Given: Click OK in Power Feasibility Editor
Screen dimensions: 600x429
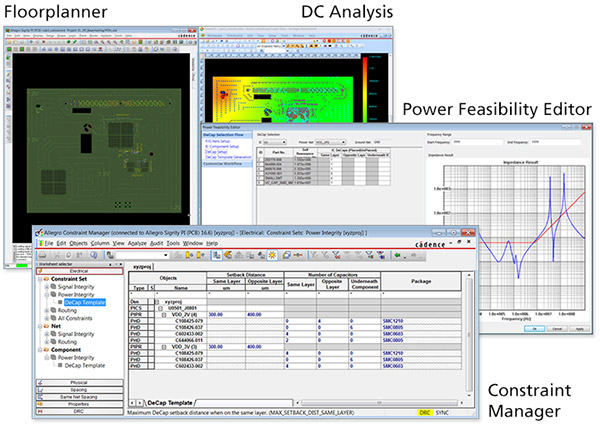Looking at the screenshot, I should tap(535, 328).
